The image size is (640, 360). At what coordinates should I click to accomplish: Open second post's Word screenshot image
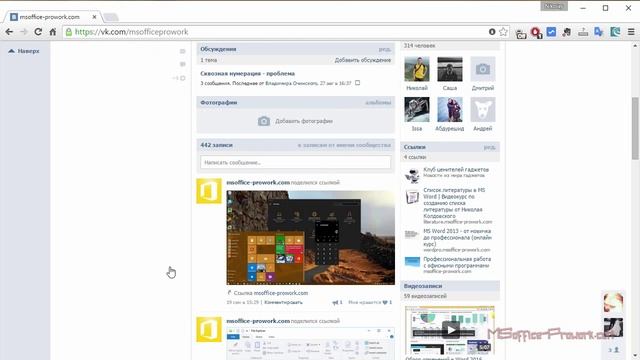[x=311, y=343]
